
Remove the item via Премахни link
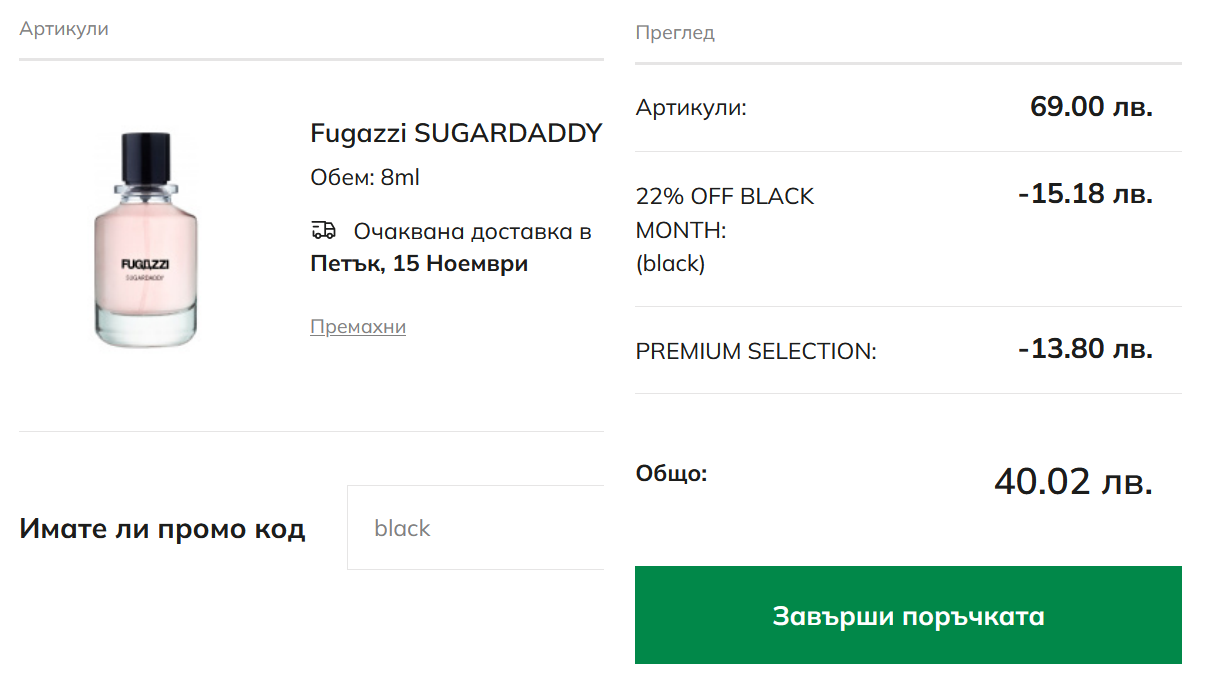(x=358, y=327)
